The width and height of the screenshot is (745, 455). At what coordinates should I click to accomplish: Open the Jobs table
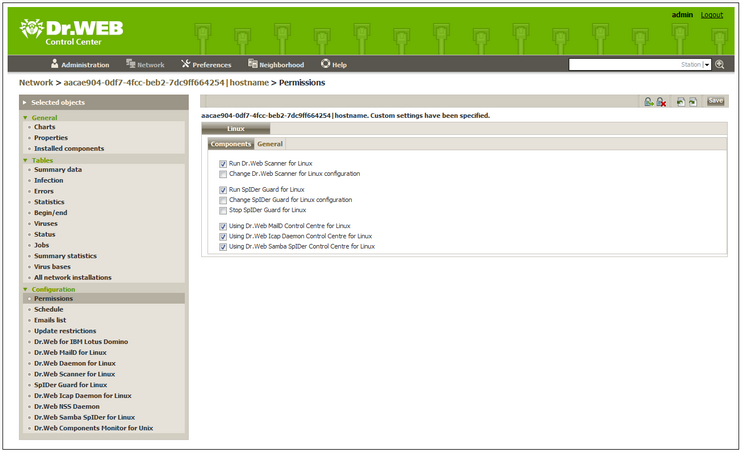(x=41, y=245)
